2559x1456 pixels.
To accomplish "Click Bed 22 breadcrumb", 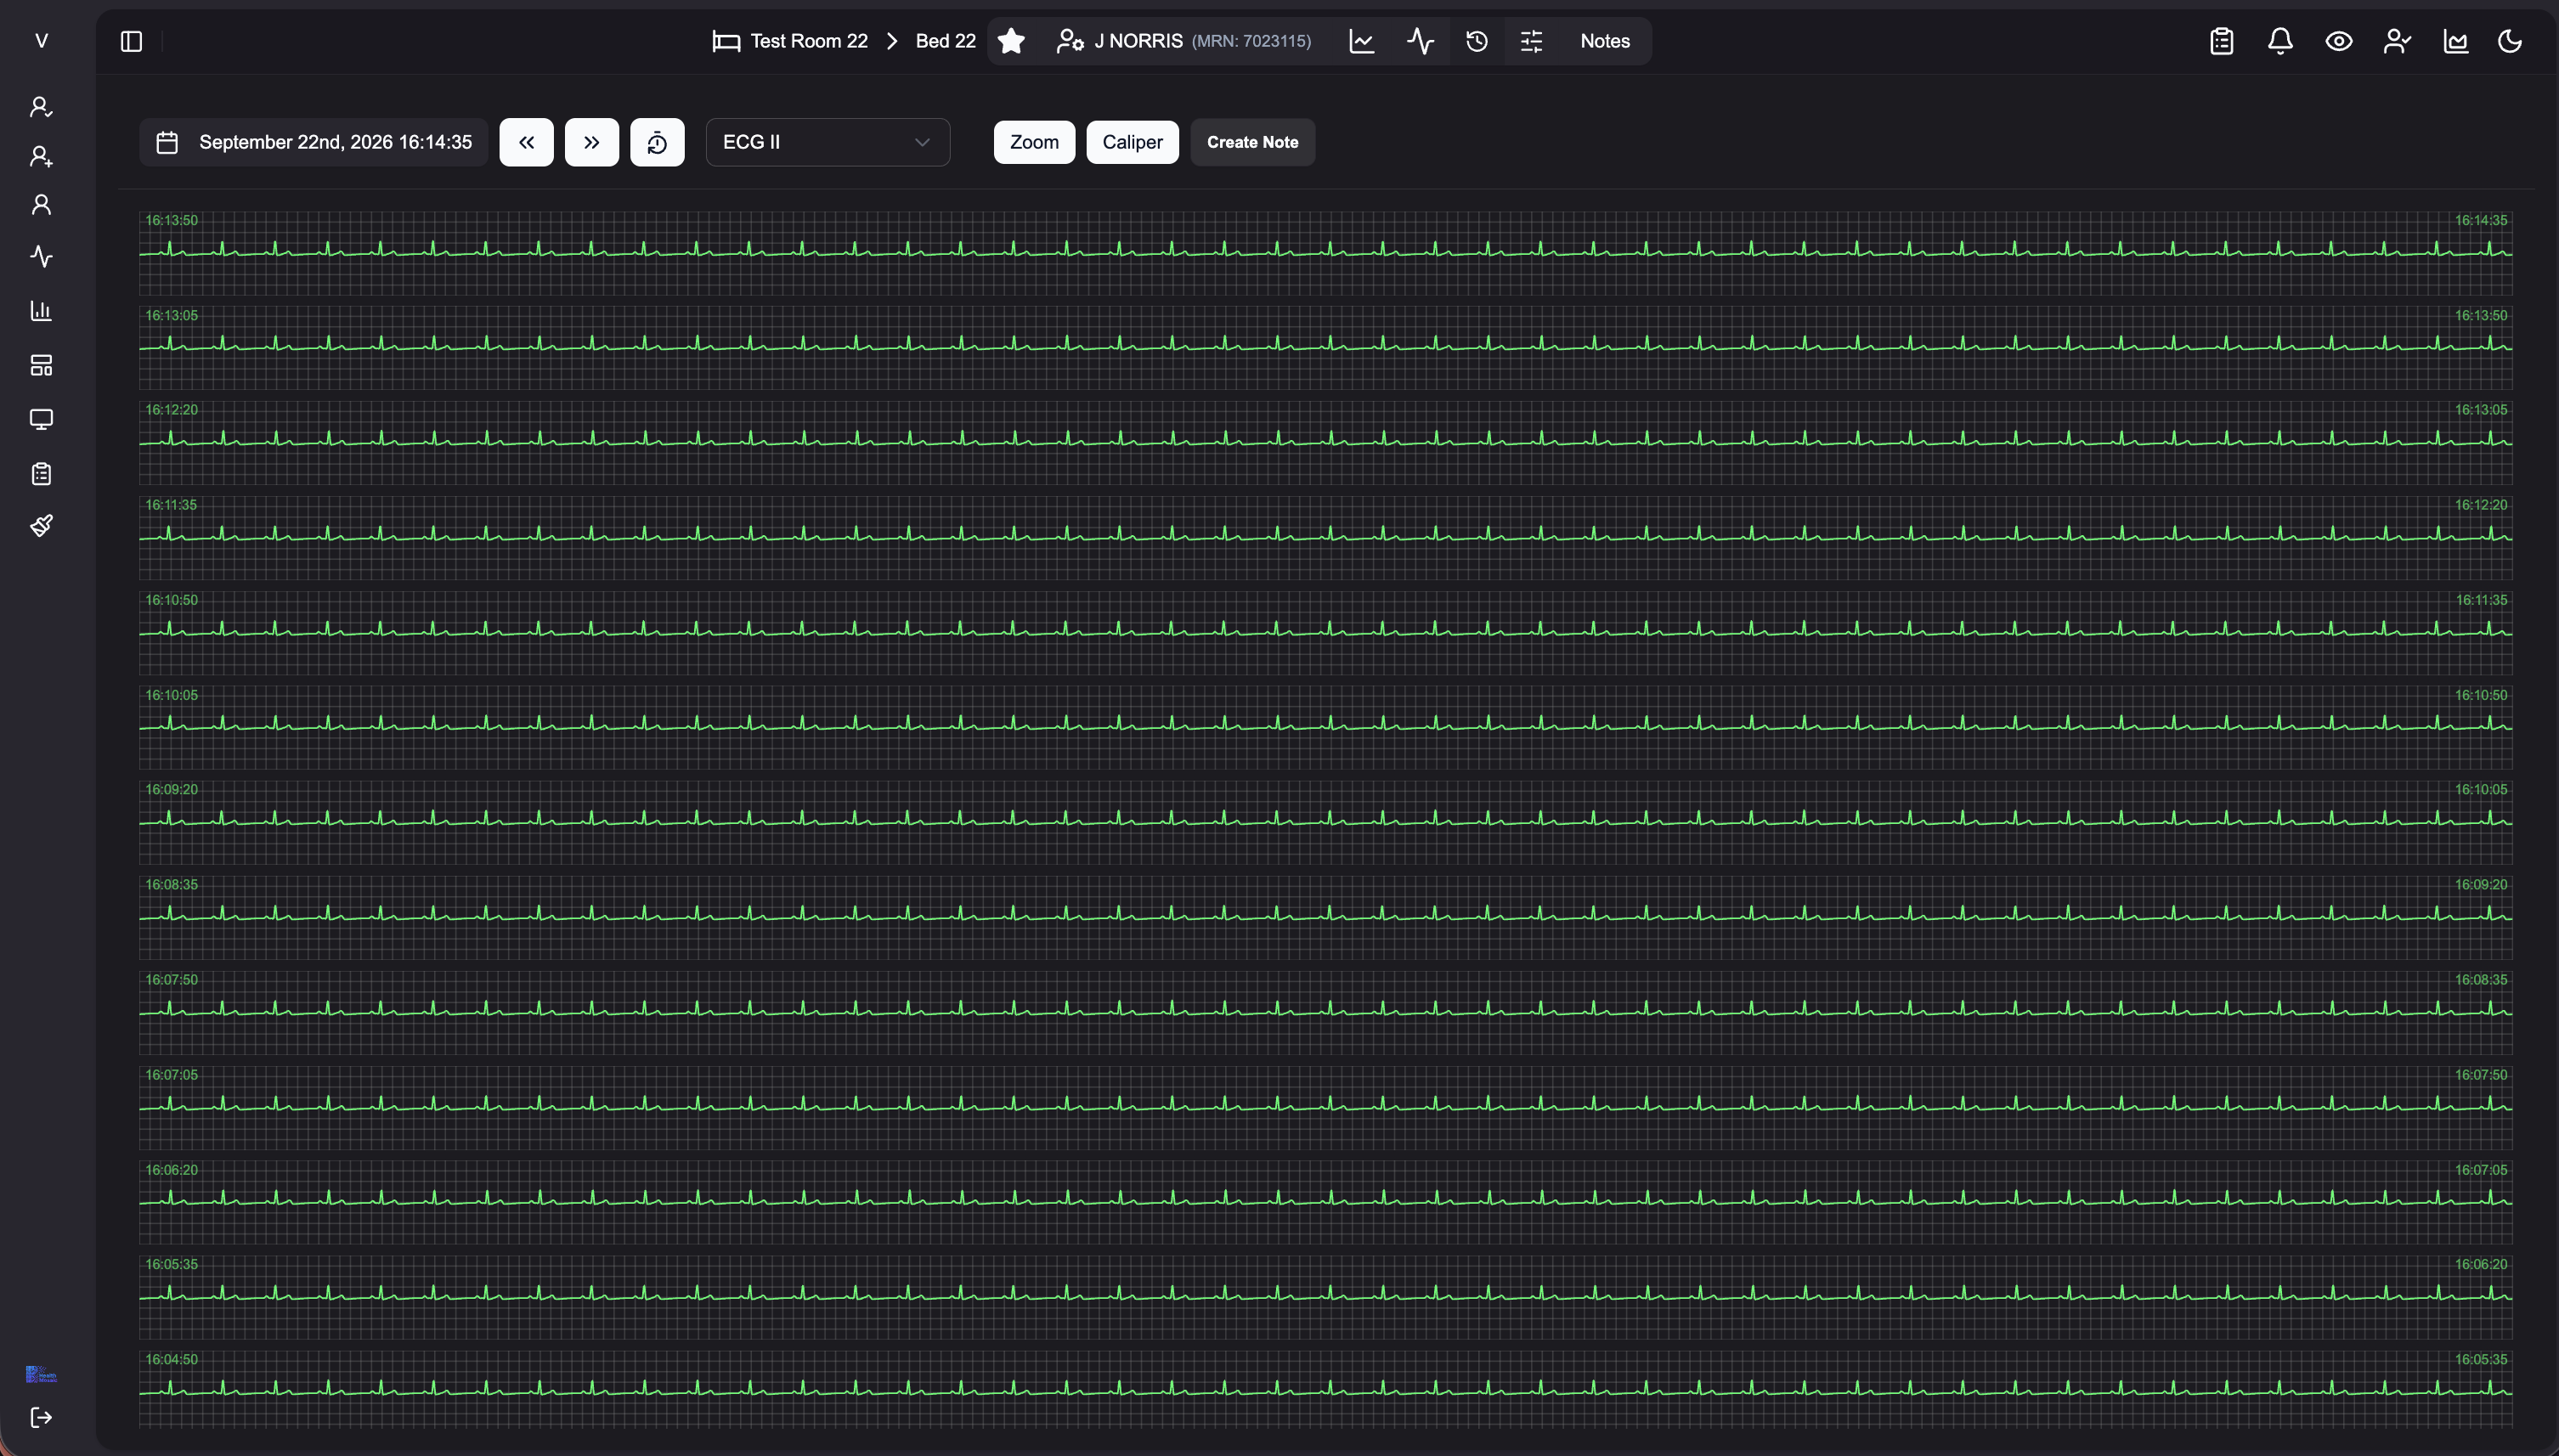I will click(x=945, y=41).
